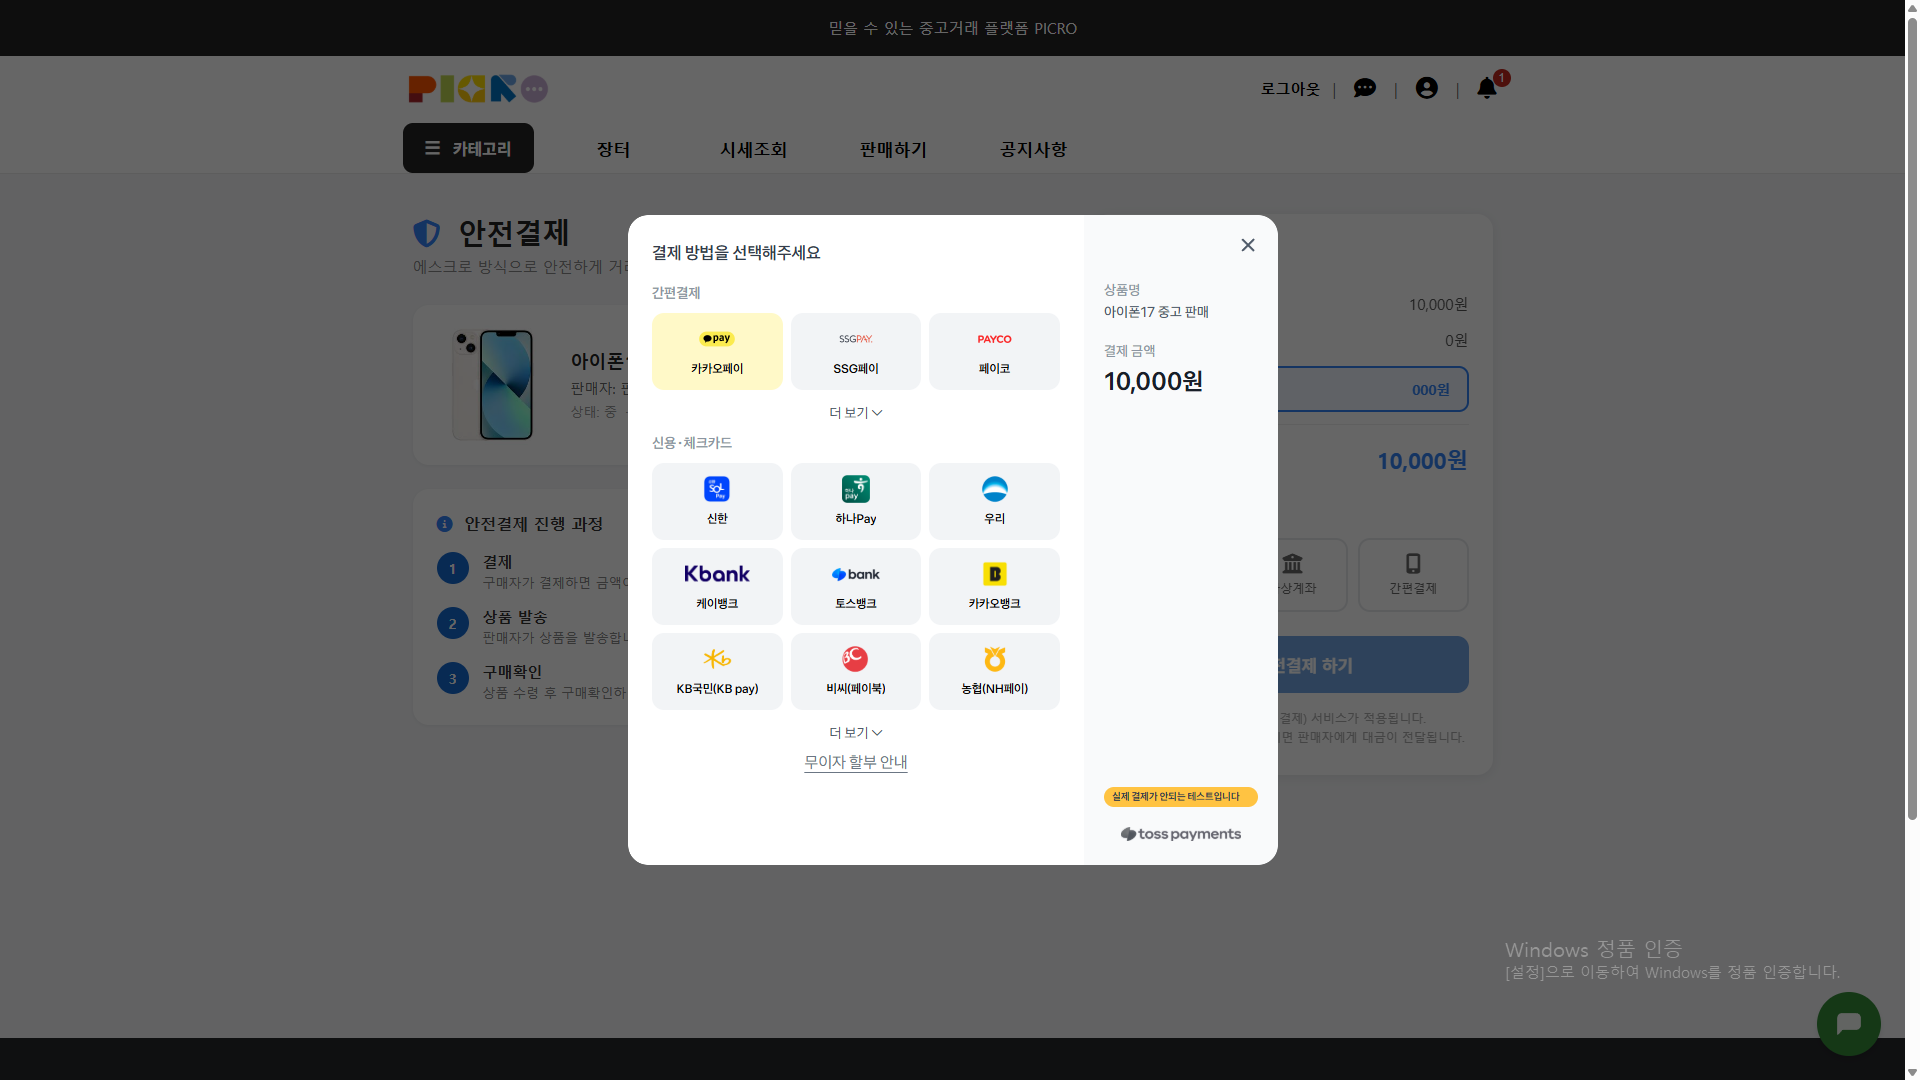Click the 안전결제 shield icon
This screenshot has height=1080, width=1920.
click(427, 233)
